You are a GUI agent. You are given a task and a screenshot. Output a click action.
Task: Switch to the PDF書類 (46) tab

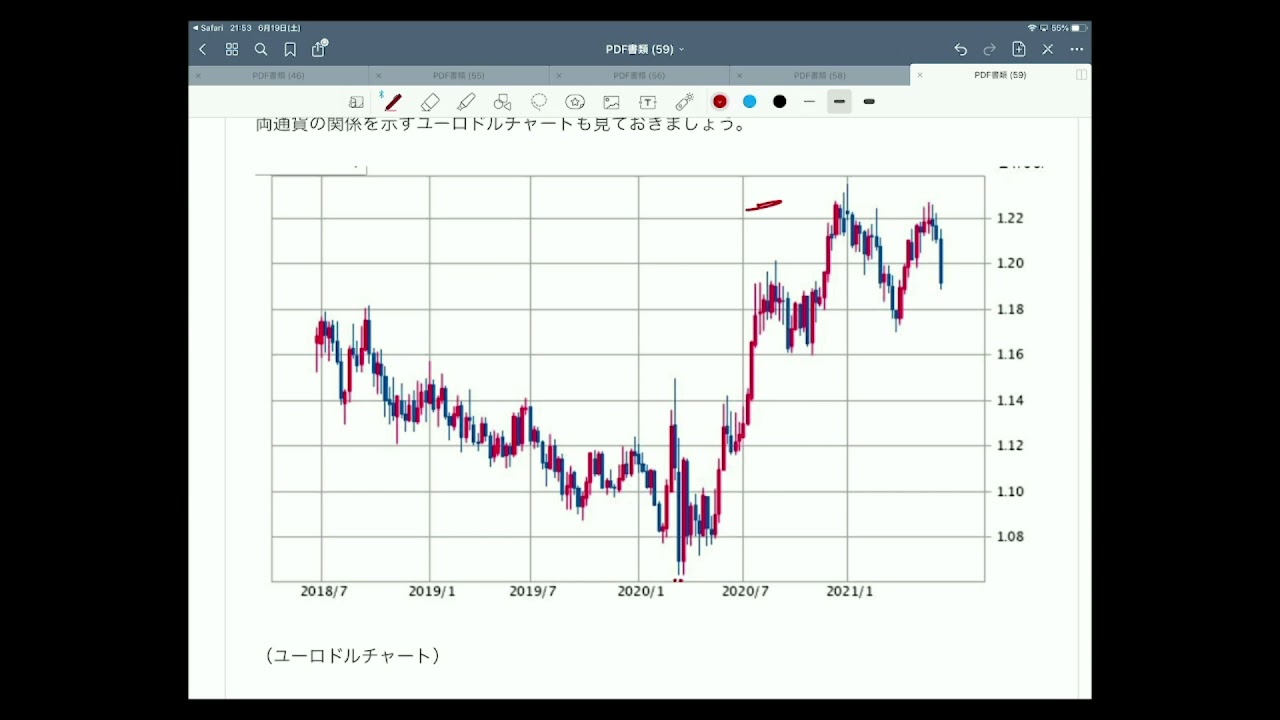pyautogui.click(x=279, y=75)
